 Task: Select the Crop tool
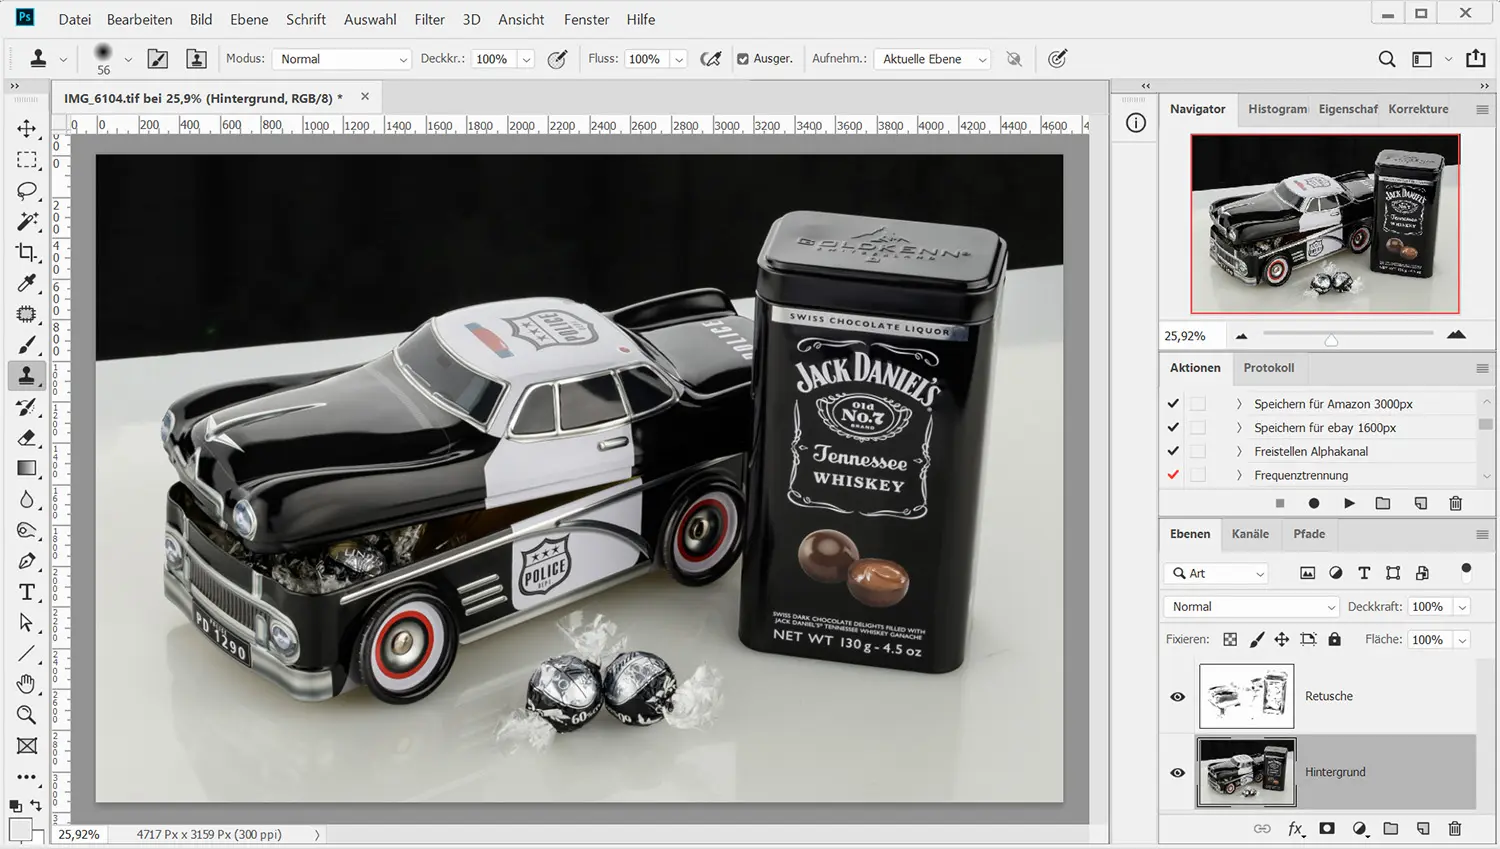tap(27, 253)
